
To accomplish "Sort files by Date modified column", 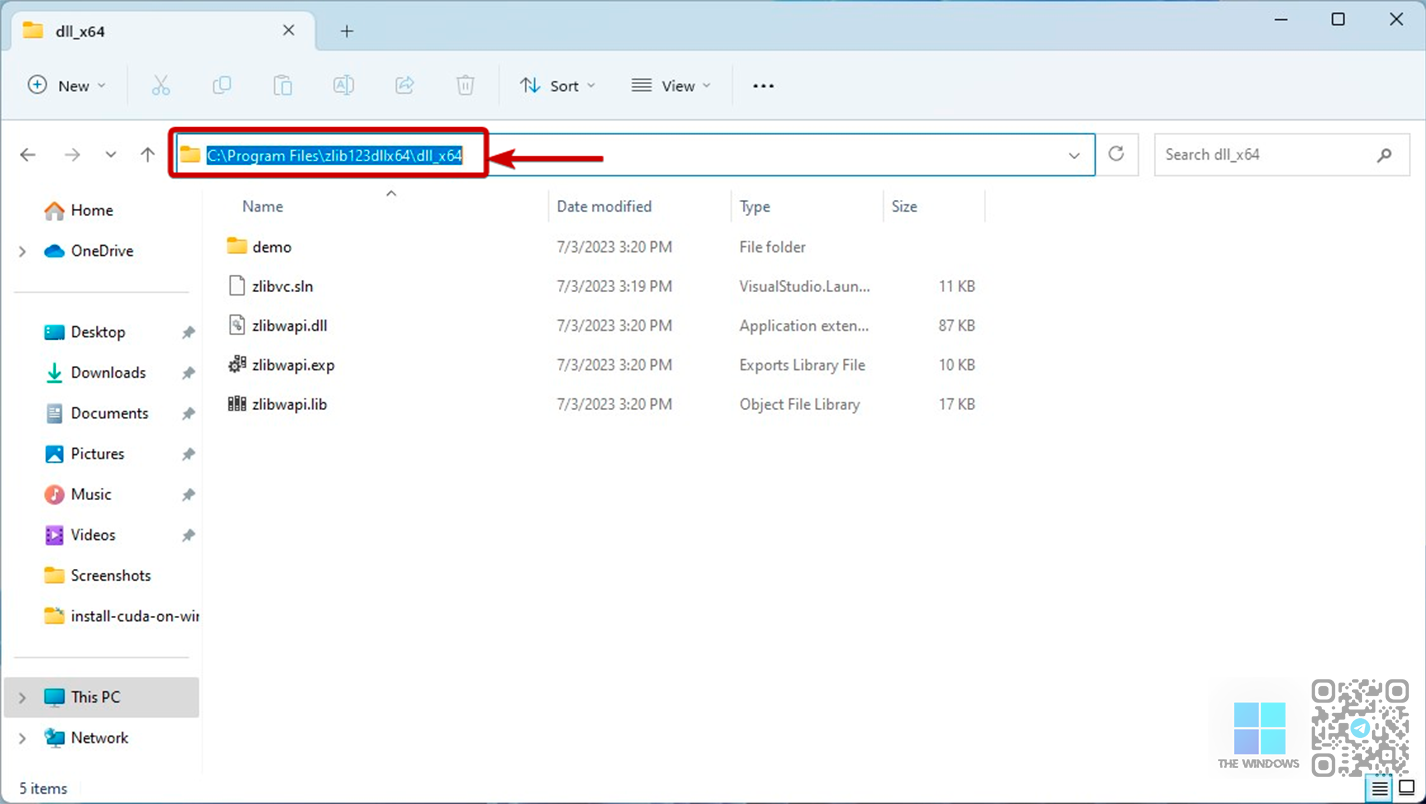I will (x=604, y=206).
